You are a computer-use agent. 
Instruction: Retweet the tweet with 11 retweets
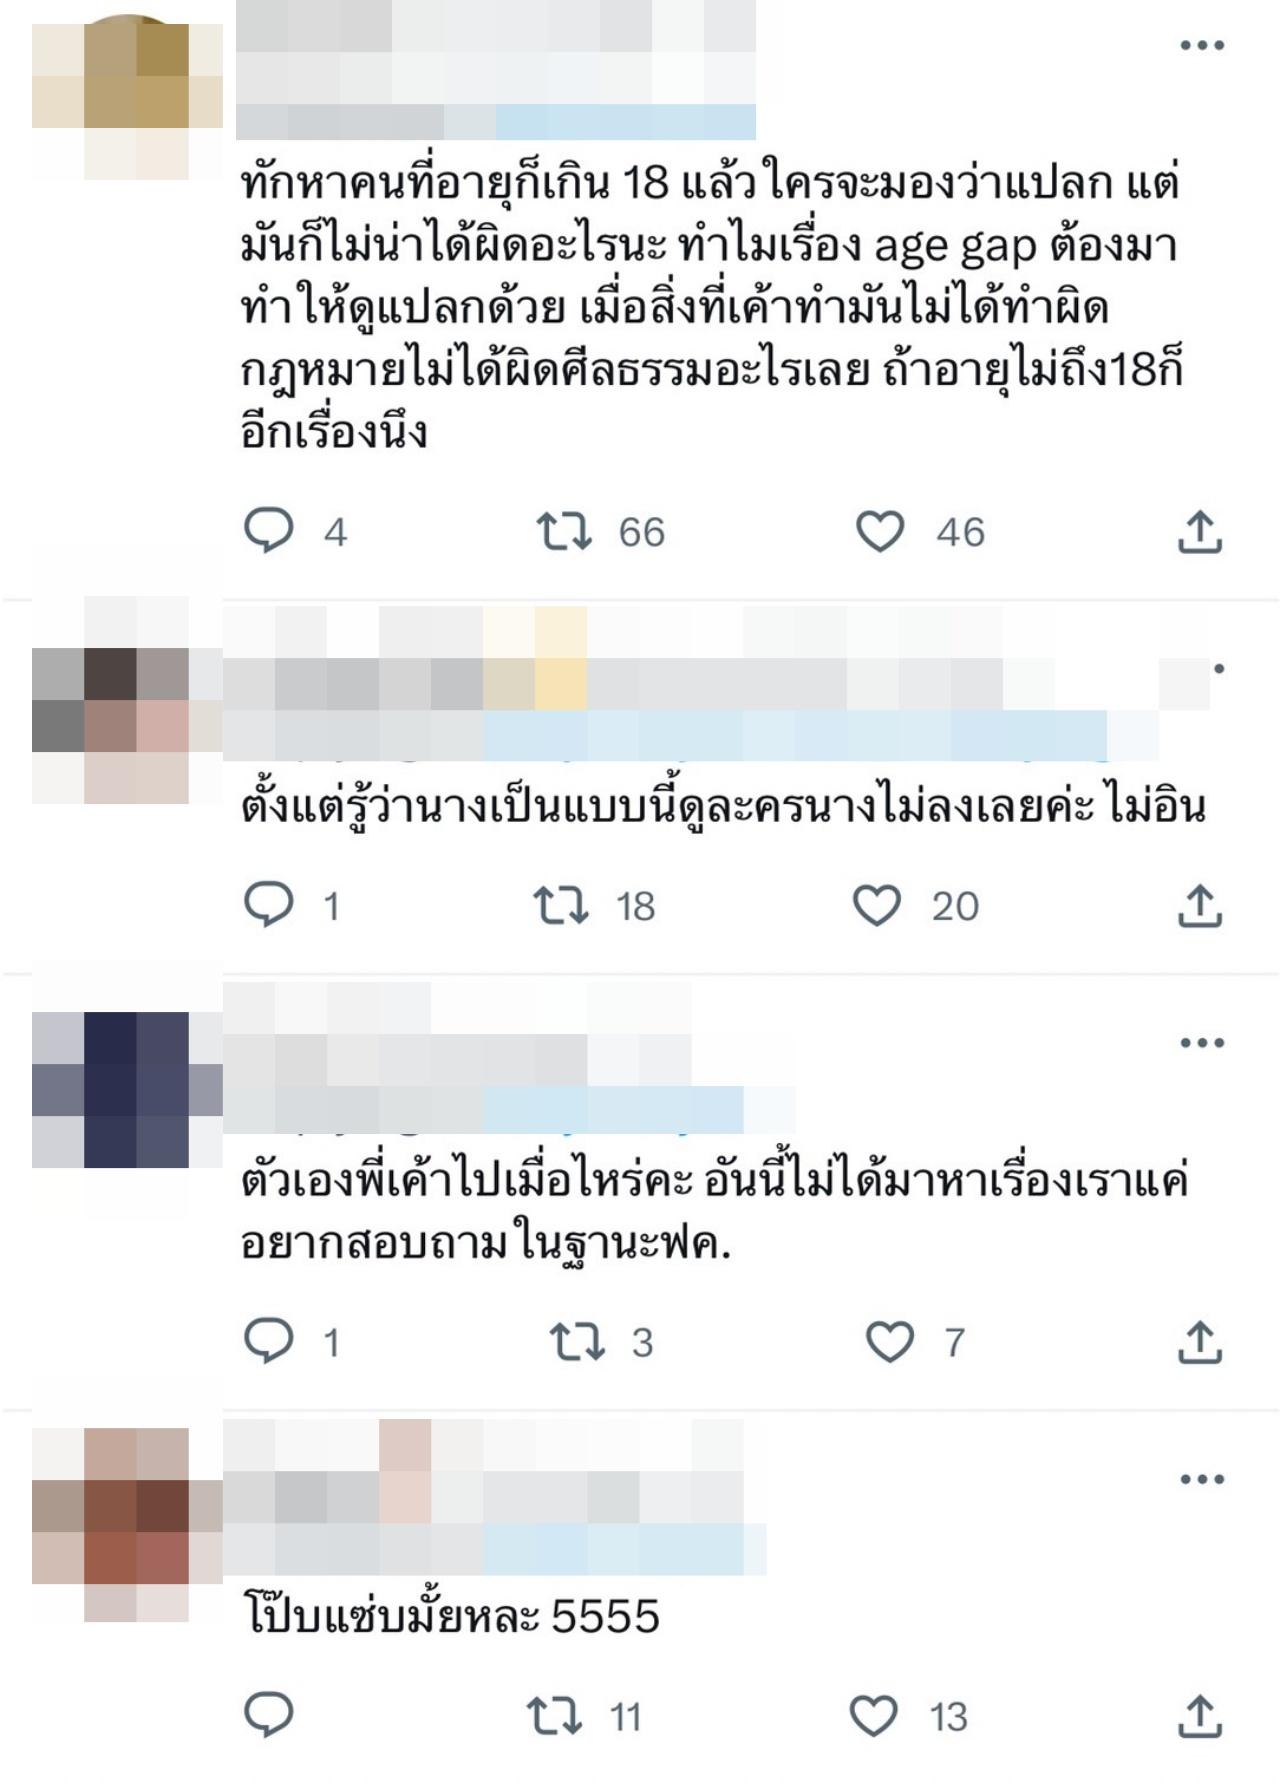[555, 1716]
